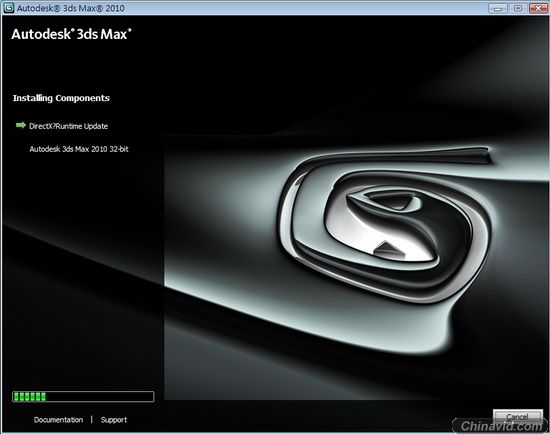Click the 3ds Max title bar icon
The width and height of the screenshot is (550, 434).
point(8,8)
